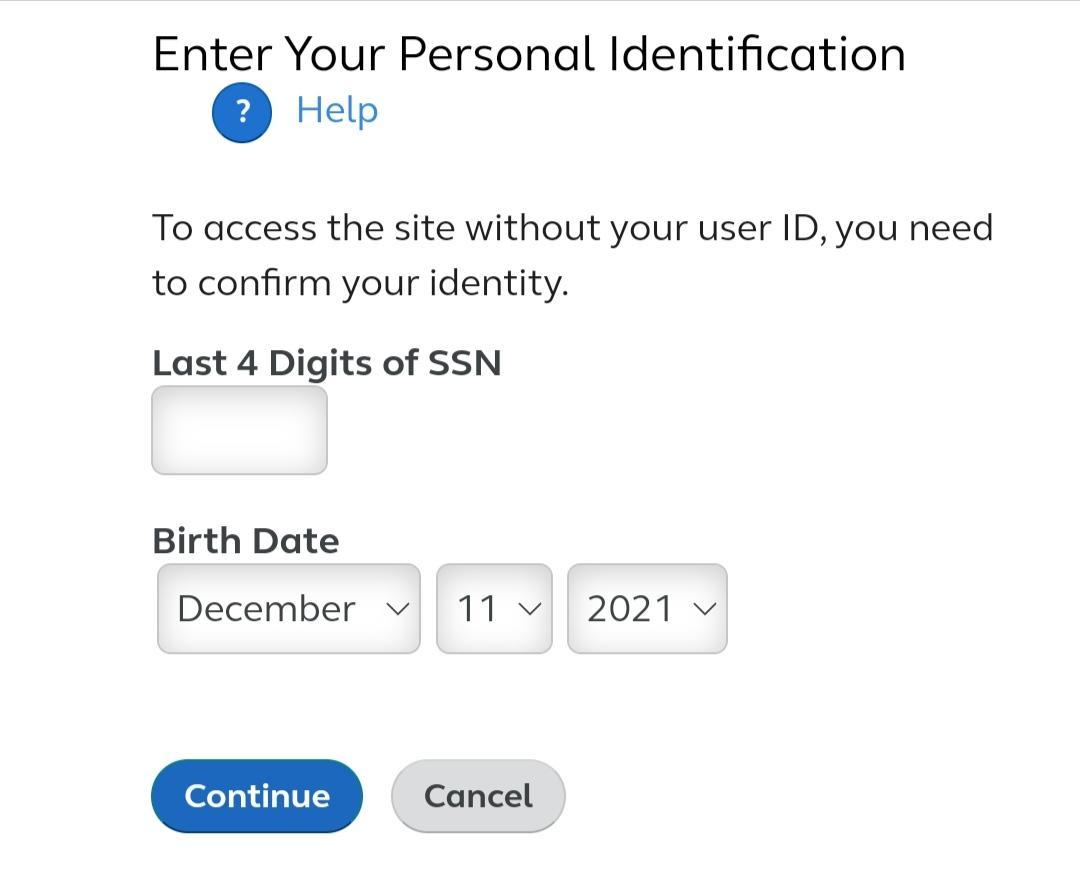Click the chevron arrow beside day 11
The image size is (1080, 875).
click(530, 609)
